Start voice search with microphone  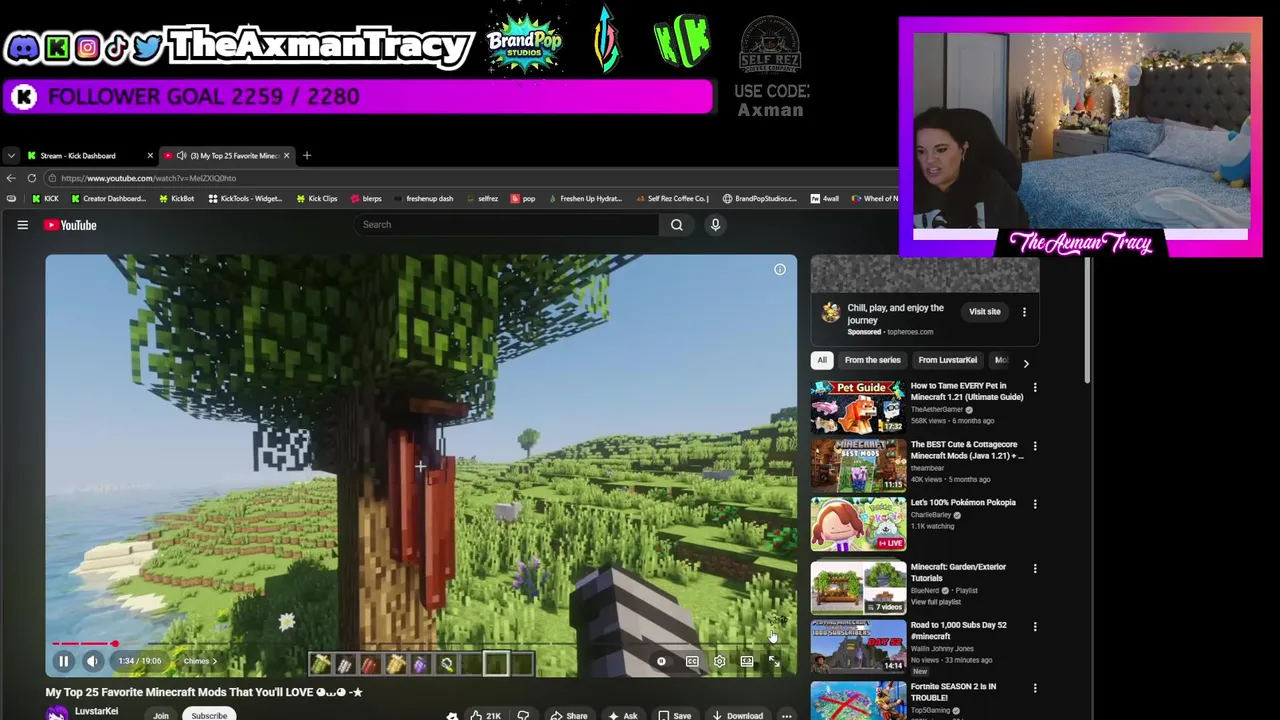(715, 225)
